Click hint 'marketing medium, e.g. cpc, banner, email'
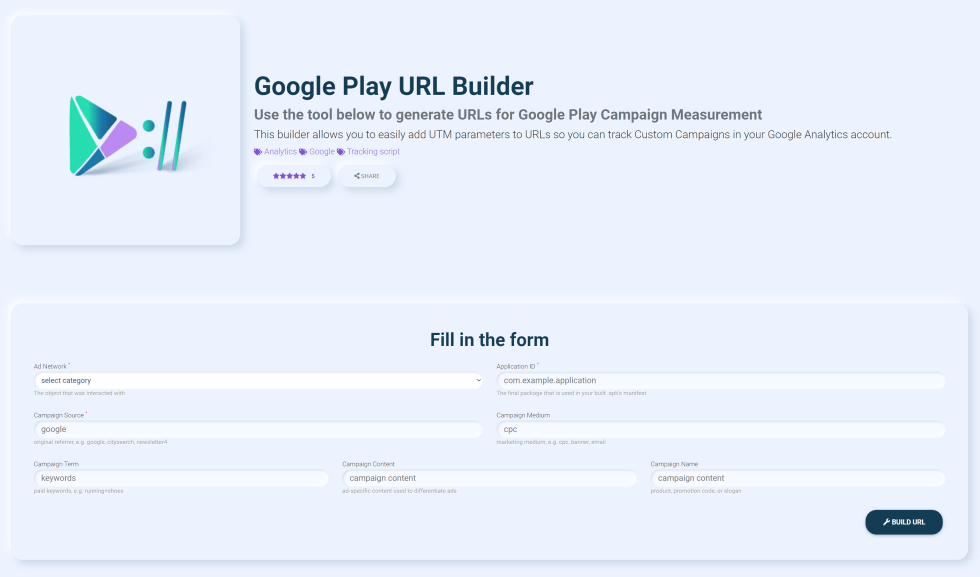This screenshot has height=577, width=980. pos(551,442)
